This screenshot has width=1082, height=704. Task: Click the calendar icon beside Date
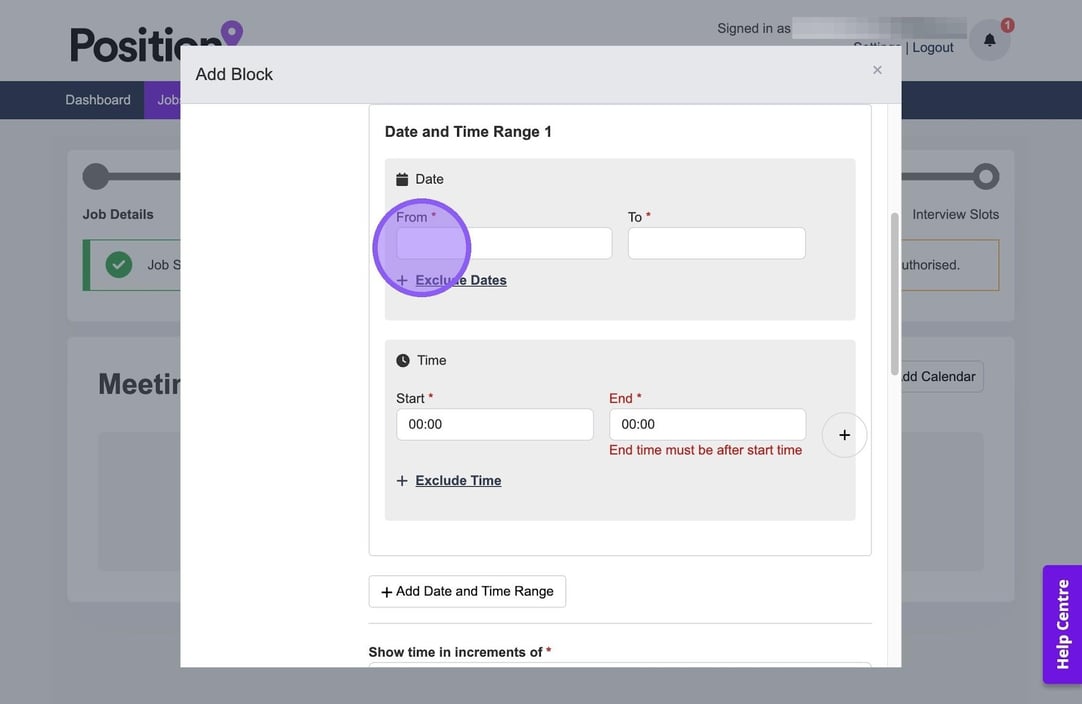pyautogui.click(x=402, y=179)
